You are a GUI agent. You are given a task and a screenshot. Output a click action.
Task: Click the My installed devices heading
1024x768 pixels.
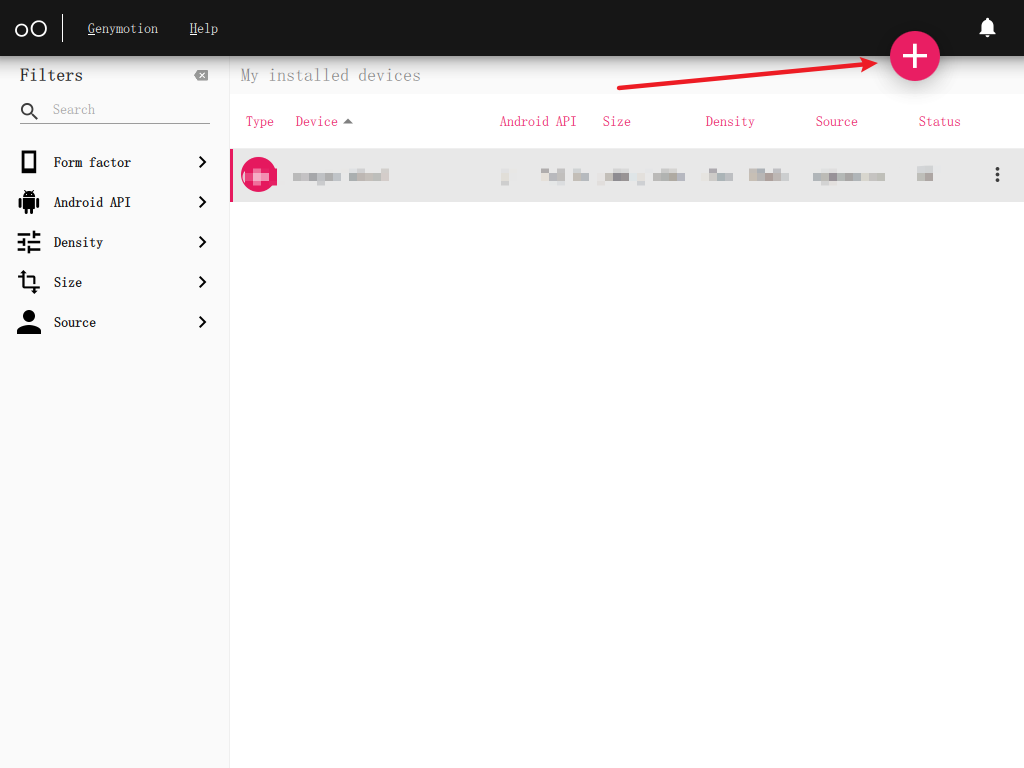pos(330,76)
